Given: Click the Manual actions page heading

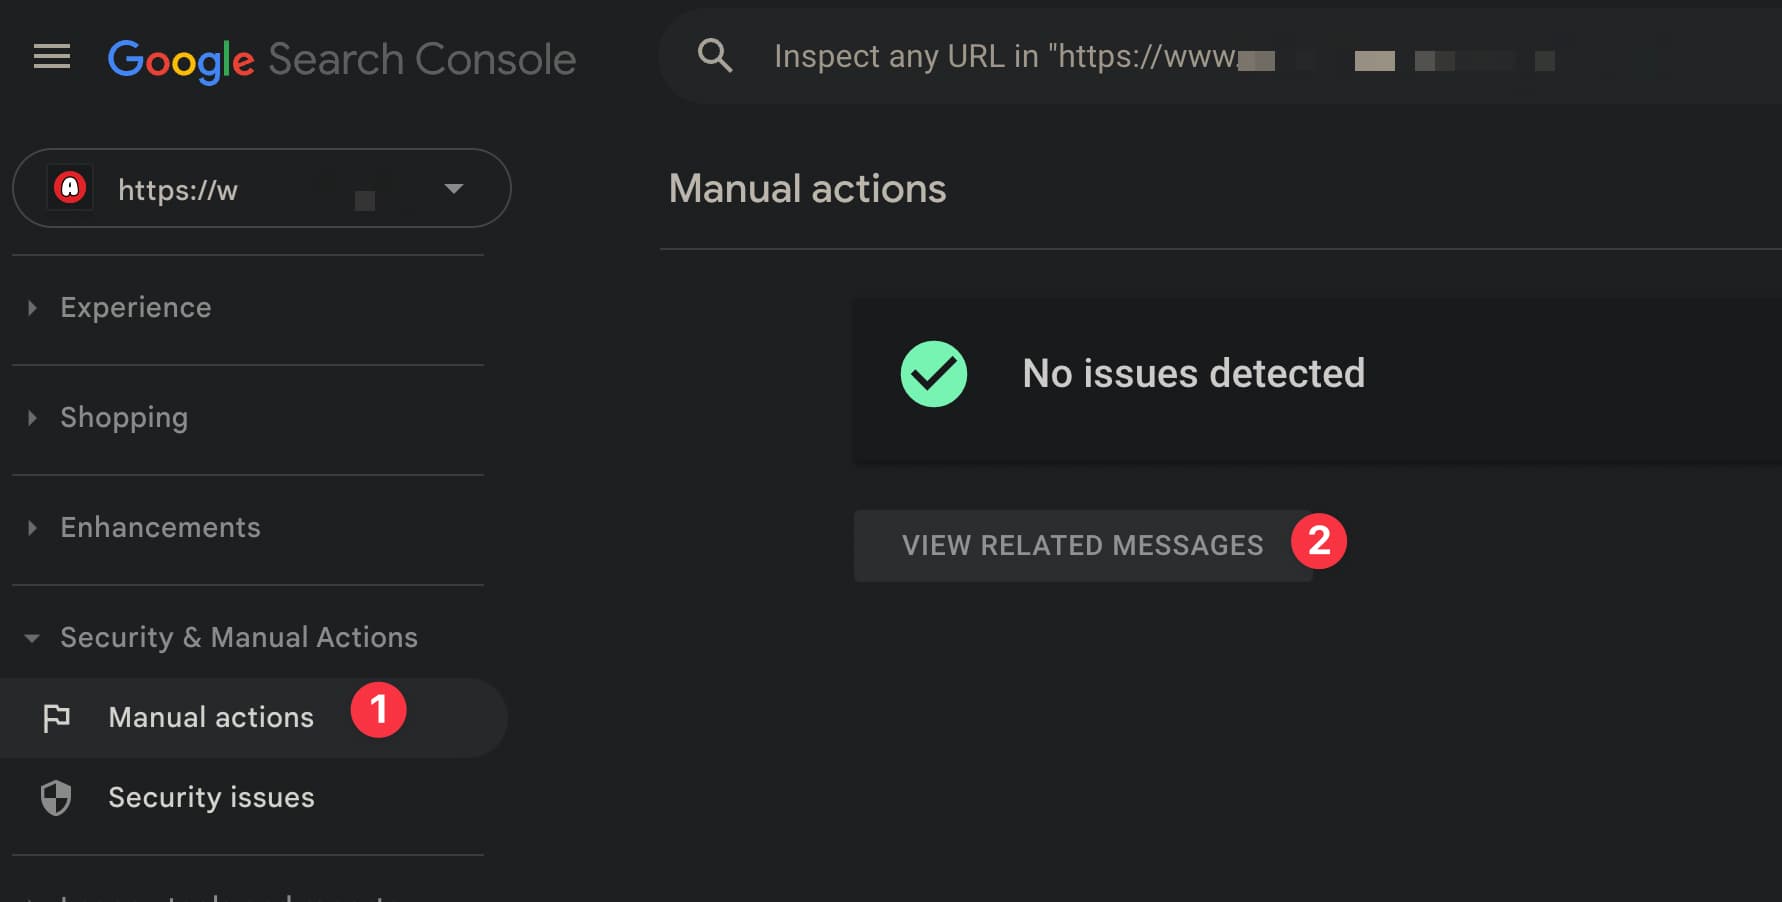Looking at the screenshot, I should (808, 189).
